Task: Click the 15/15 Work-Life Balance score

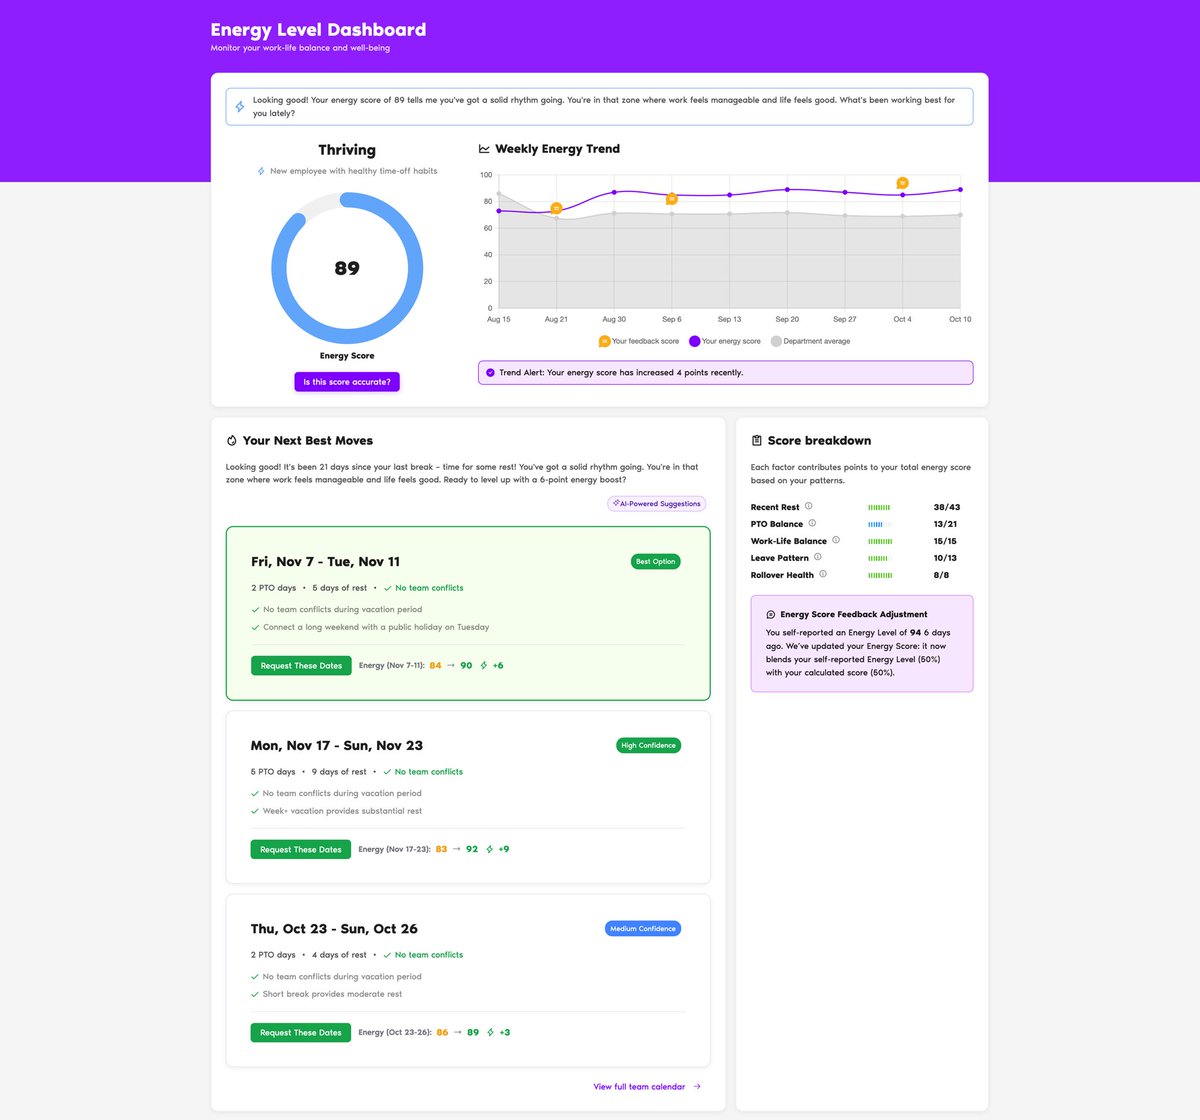Action: point(945,541)
